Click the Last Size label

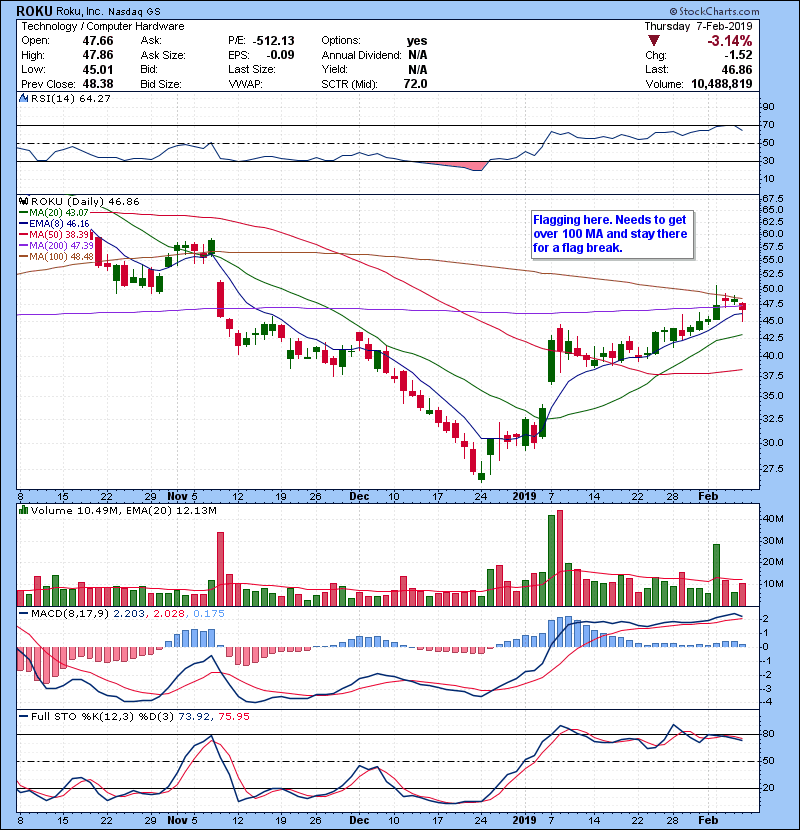coord(251,69)
